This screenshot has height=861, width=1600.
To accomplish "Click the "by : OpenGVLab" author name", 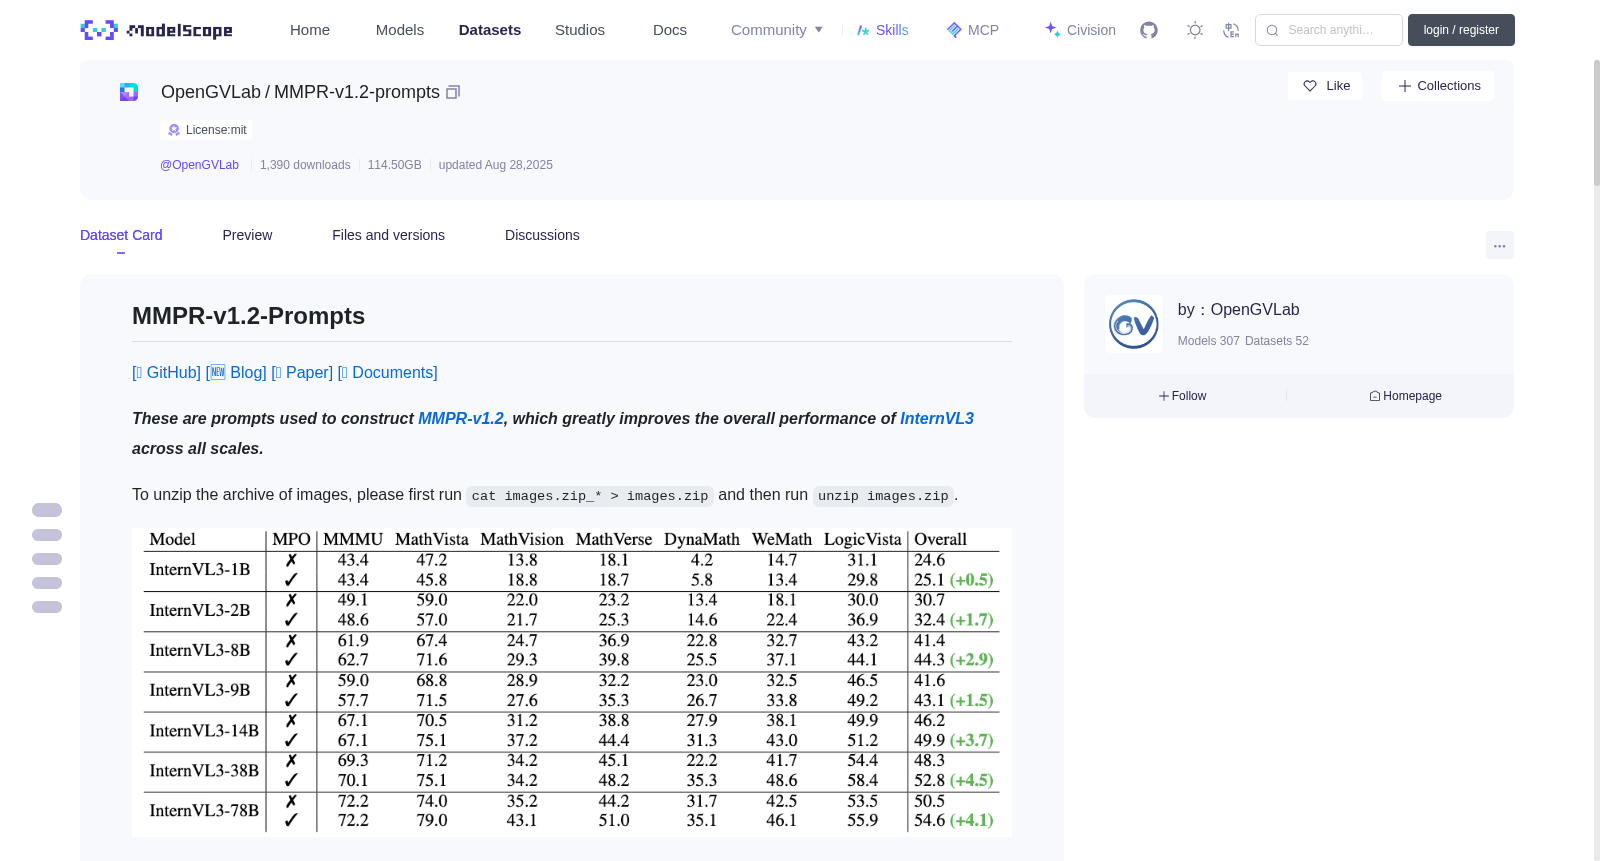I will pyautogui.click(x=1238, y=310).
